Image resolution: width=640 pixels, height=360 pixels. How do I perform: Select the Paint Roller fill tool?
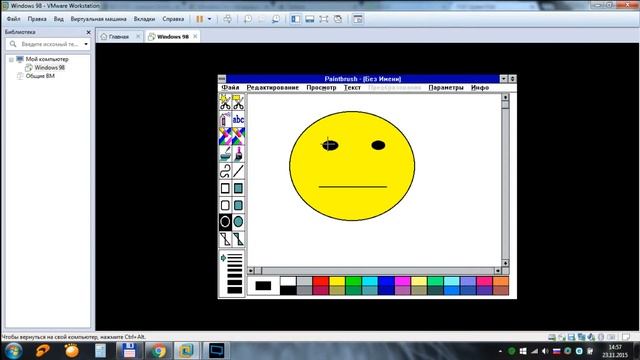tap(225, 153)
